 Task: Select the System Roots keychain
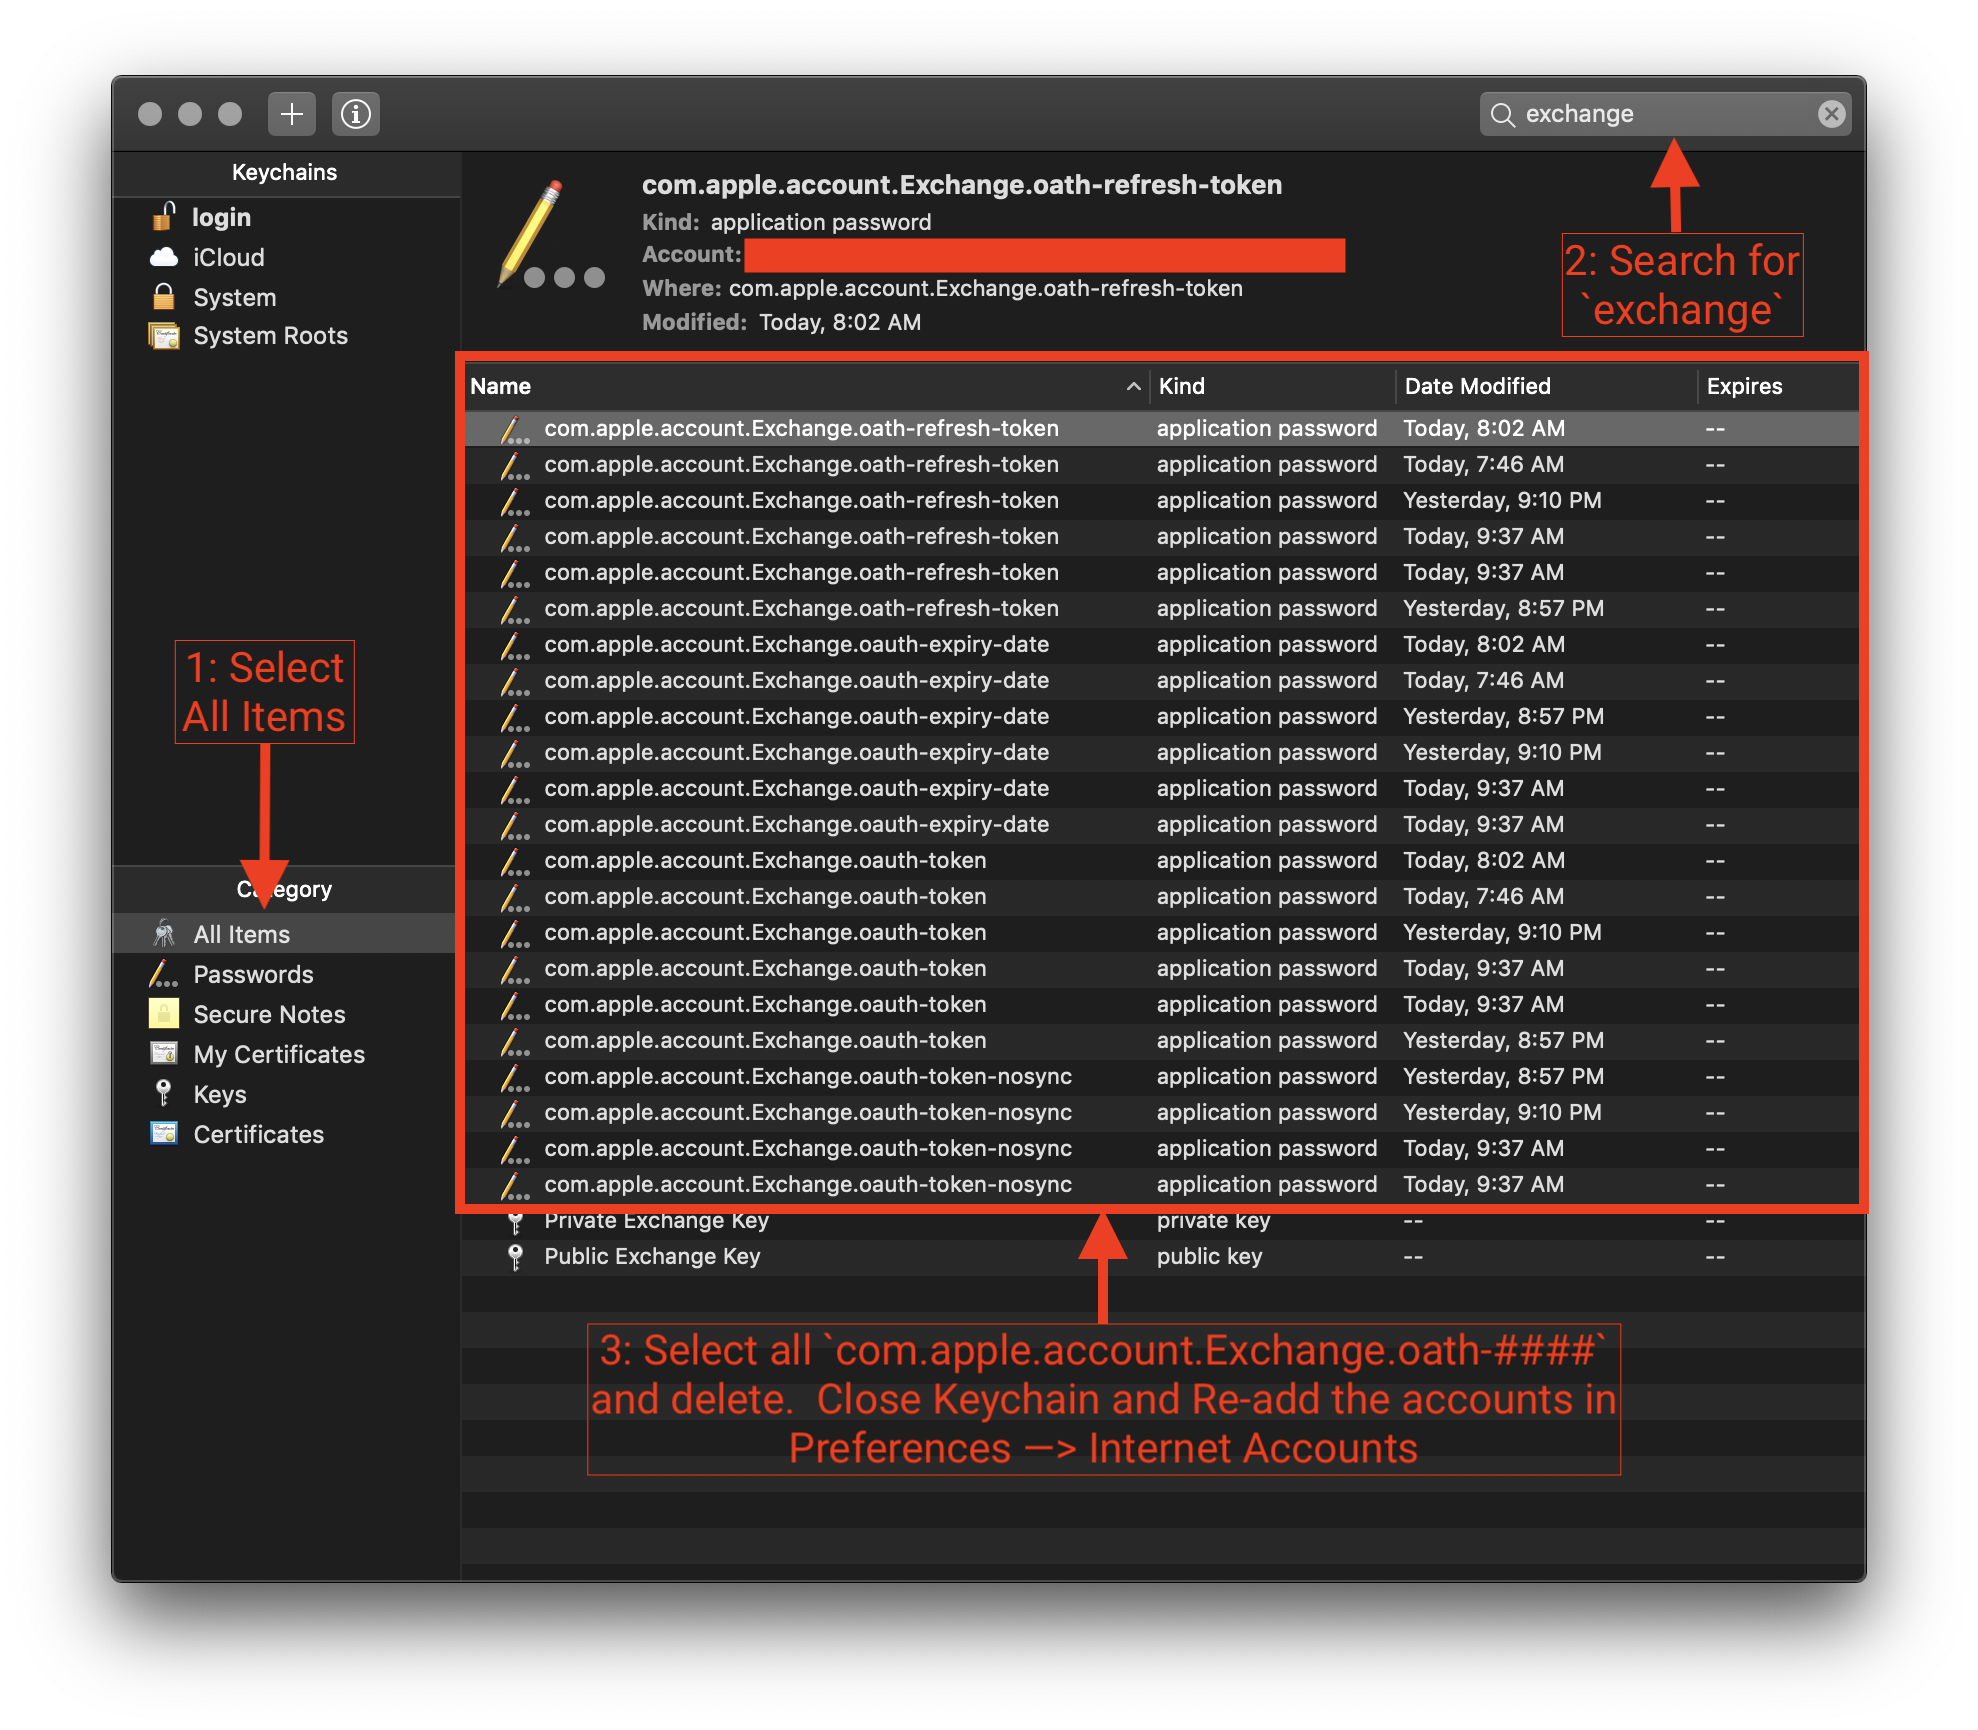(286, 336)
